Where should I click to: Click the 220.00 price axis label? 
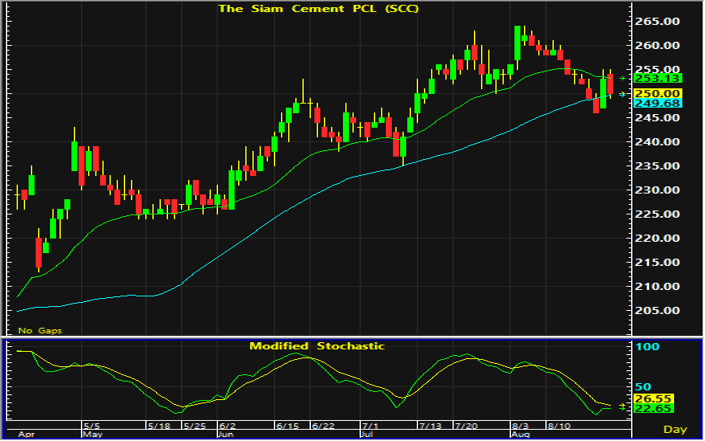pos(657,238)
